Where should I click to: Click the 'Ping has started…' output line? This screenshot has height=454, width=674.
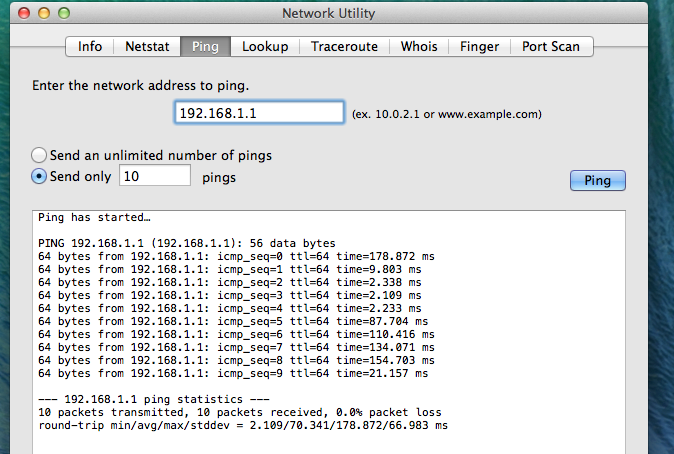point(93,217)
